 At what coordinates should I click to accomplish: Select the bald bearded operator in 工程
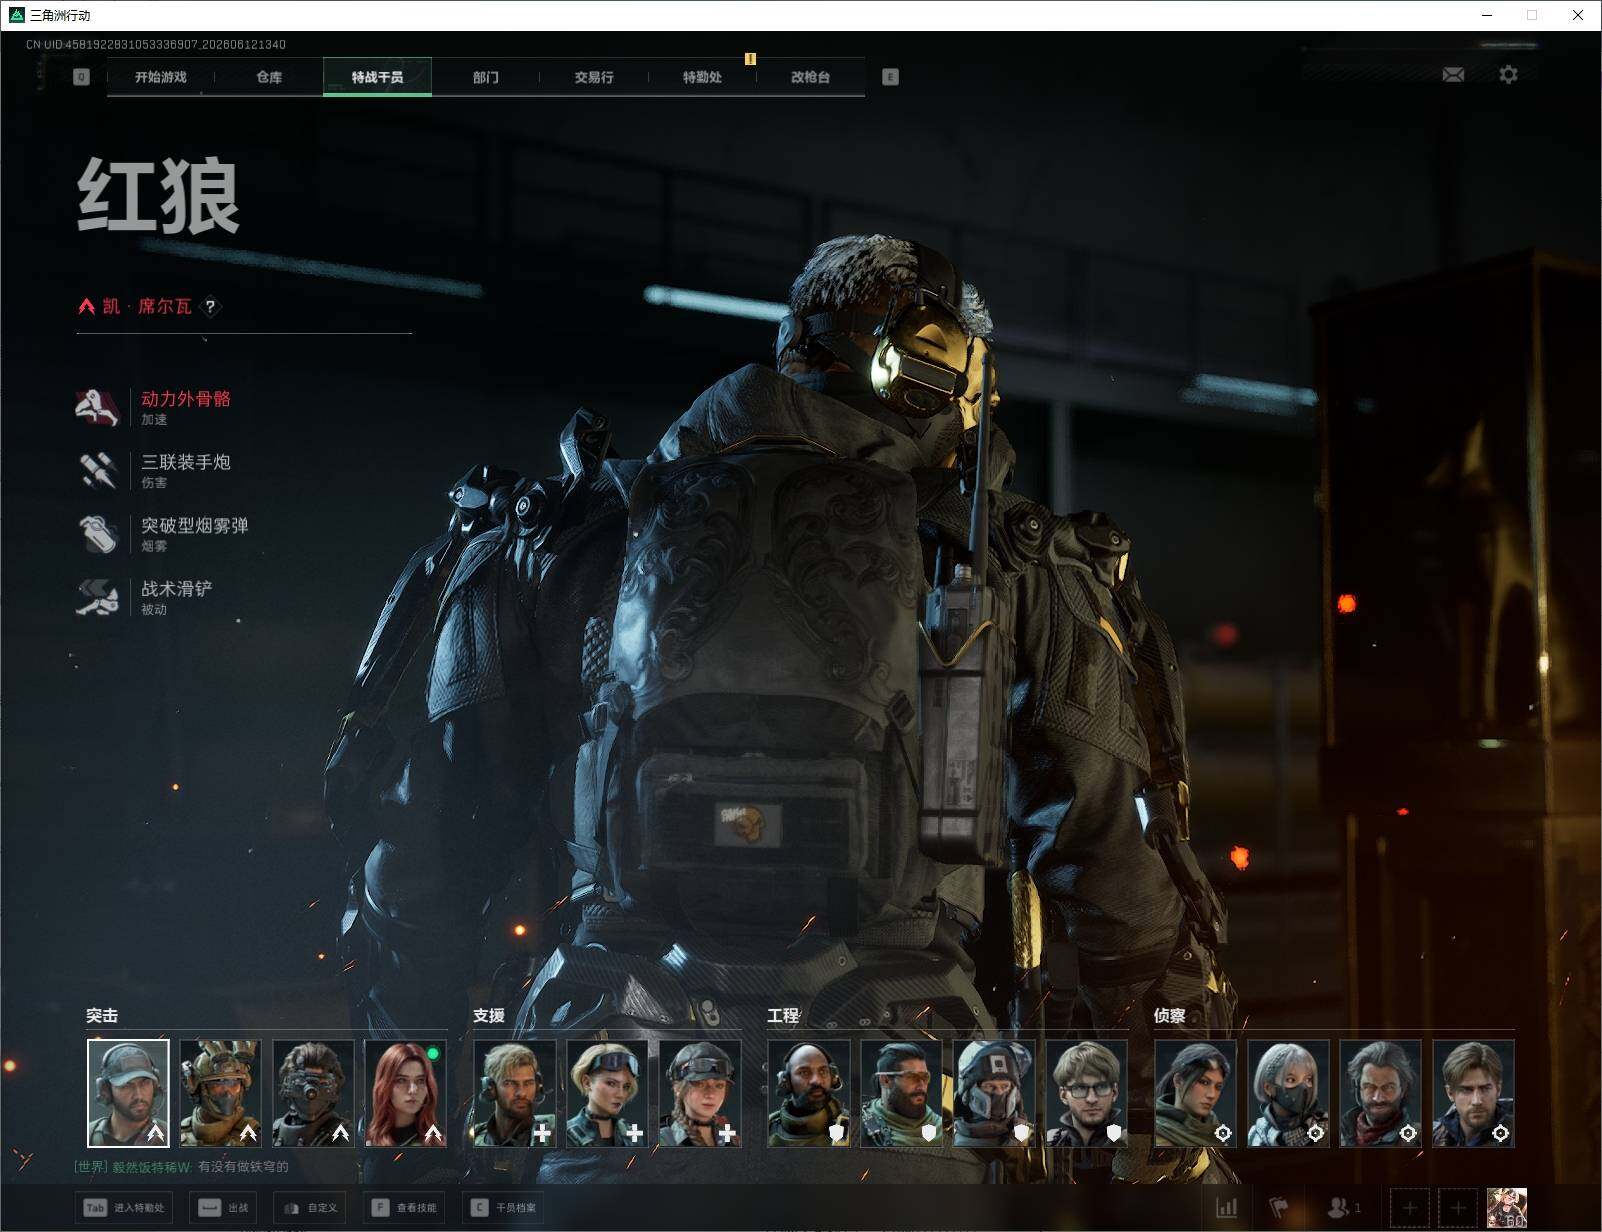(809, 1093)
